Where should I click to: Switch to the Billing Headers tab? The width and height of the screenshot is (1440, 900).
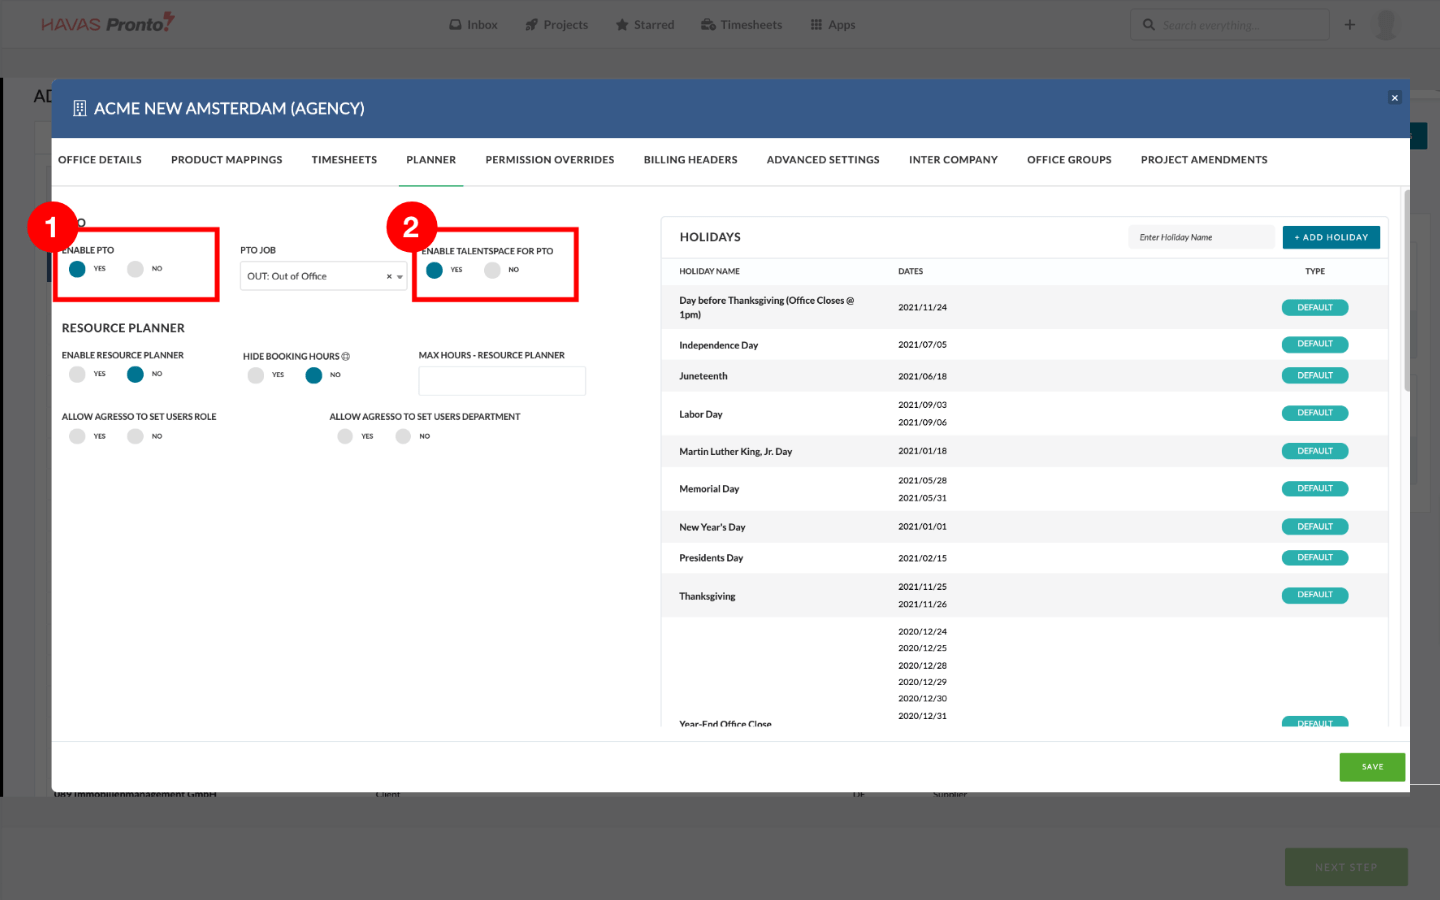point(691,160)
